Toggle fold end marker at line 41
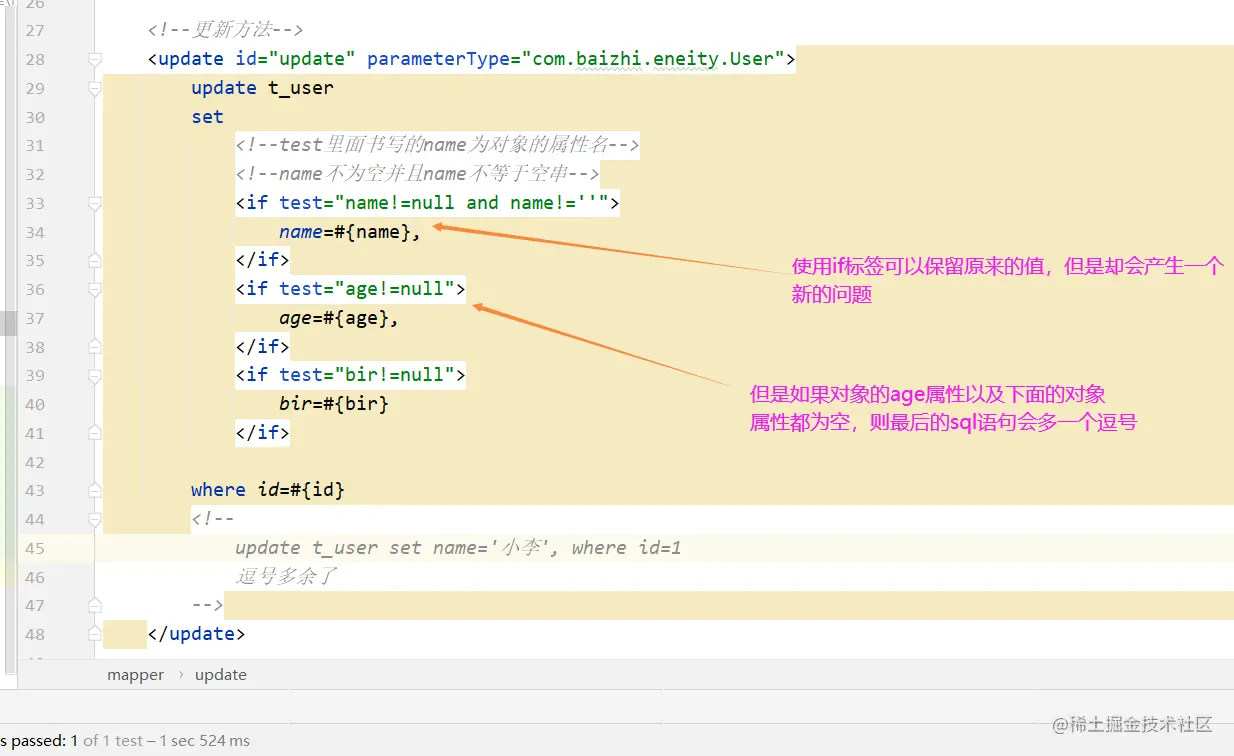1234x756 pixels. [x=95, y=433]
